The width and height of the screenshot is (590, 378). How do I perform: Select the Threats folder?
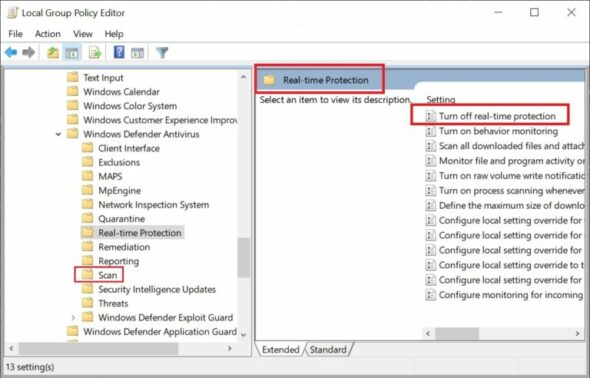tap(105, 304)
